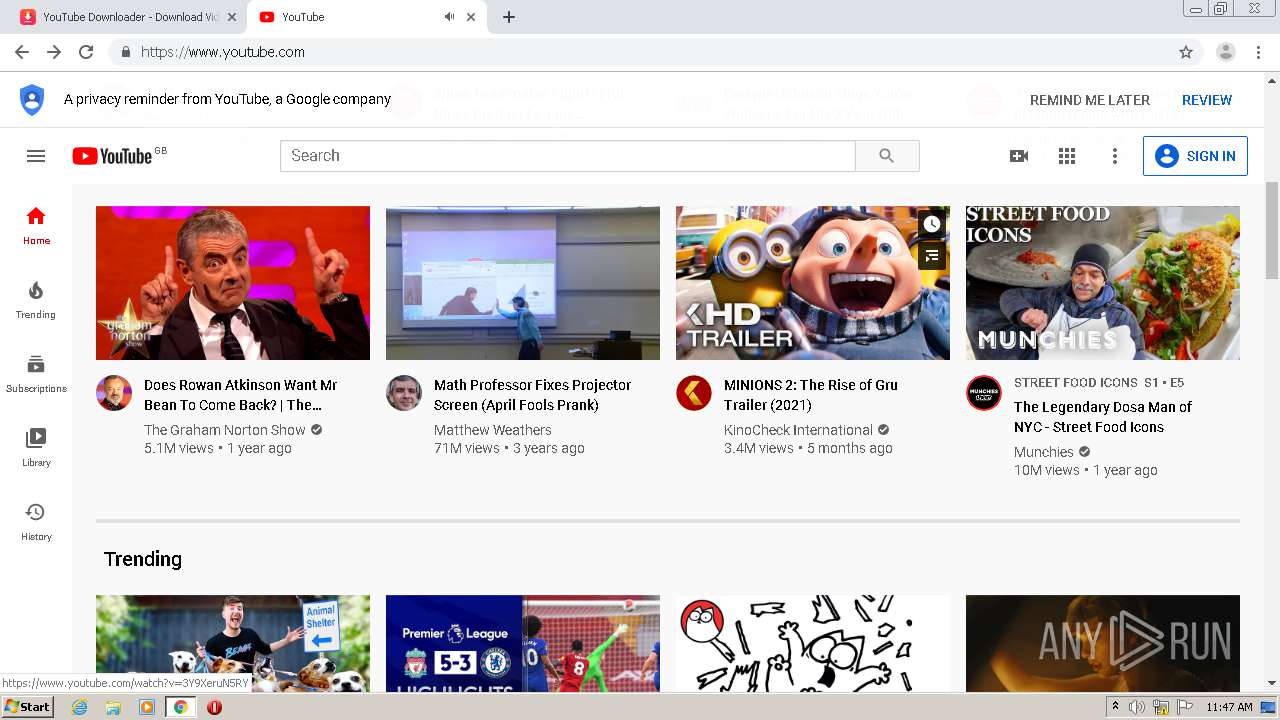1280x720 pixels.
Task: Click the search magnifier button
Action: (x=887, y=156)
